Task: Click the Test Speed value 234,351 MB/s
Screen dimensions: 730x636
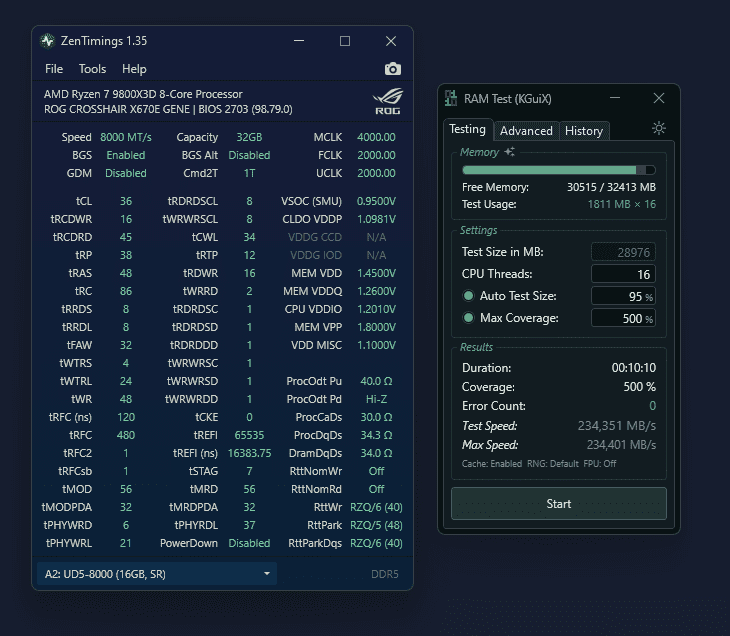Action: [616, 426]
